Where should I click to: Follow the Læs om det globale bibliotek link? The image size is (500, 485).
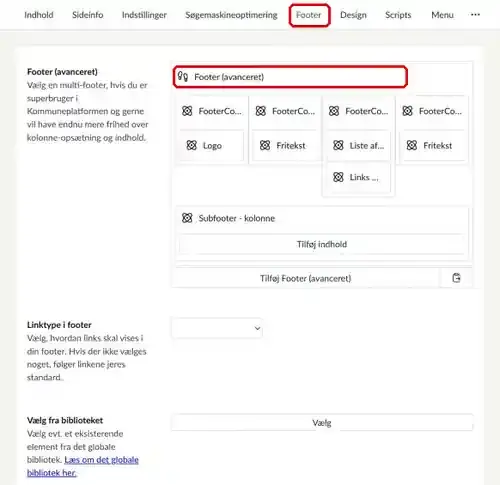tap(83, 466)
